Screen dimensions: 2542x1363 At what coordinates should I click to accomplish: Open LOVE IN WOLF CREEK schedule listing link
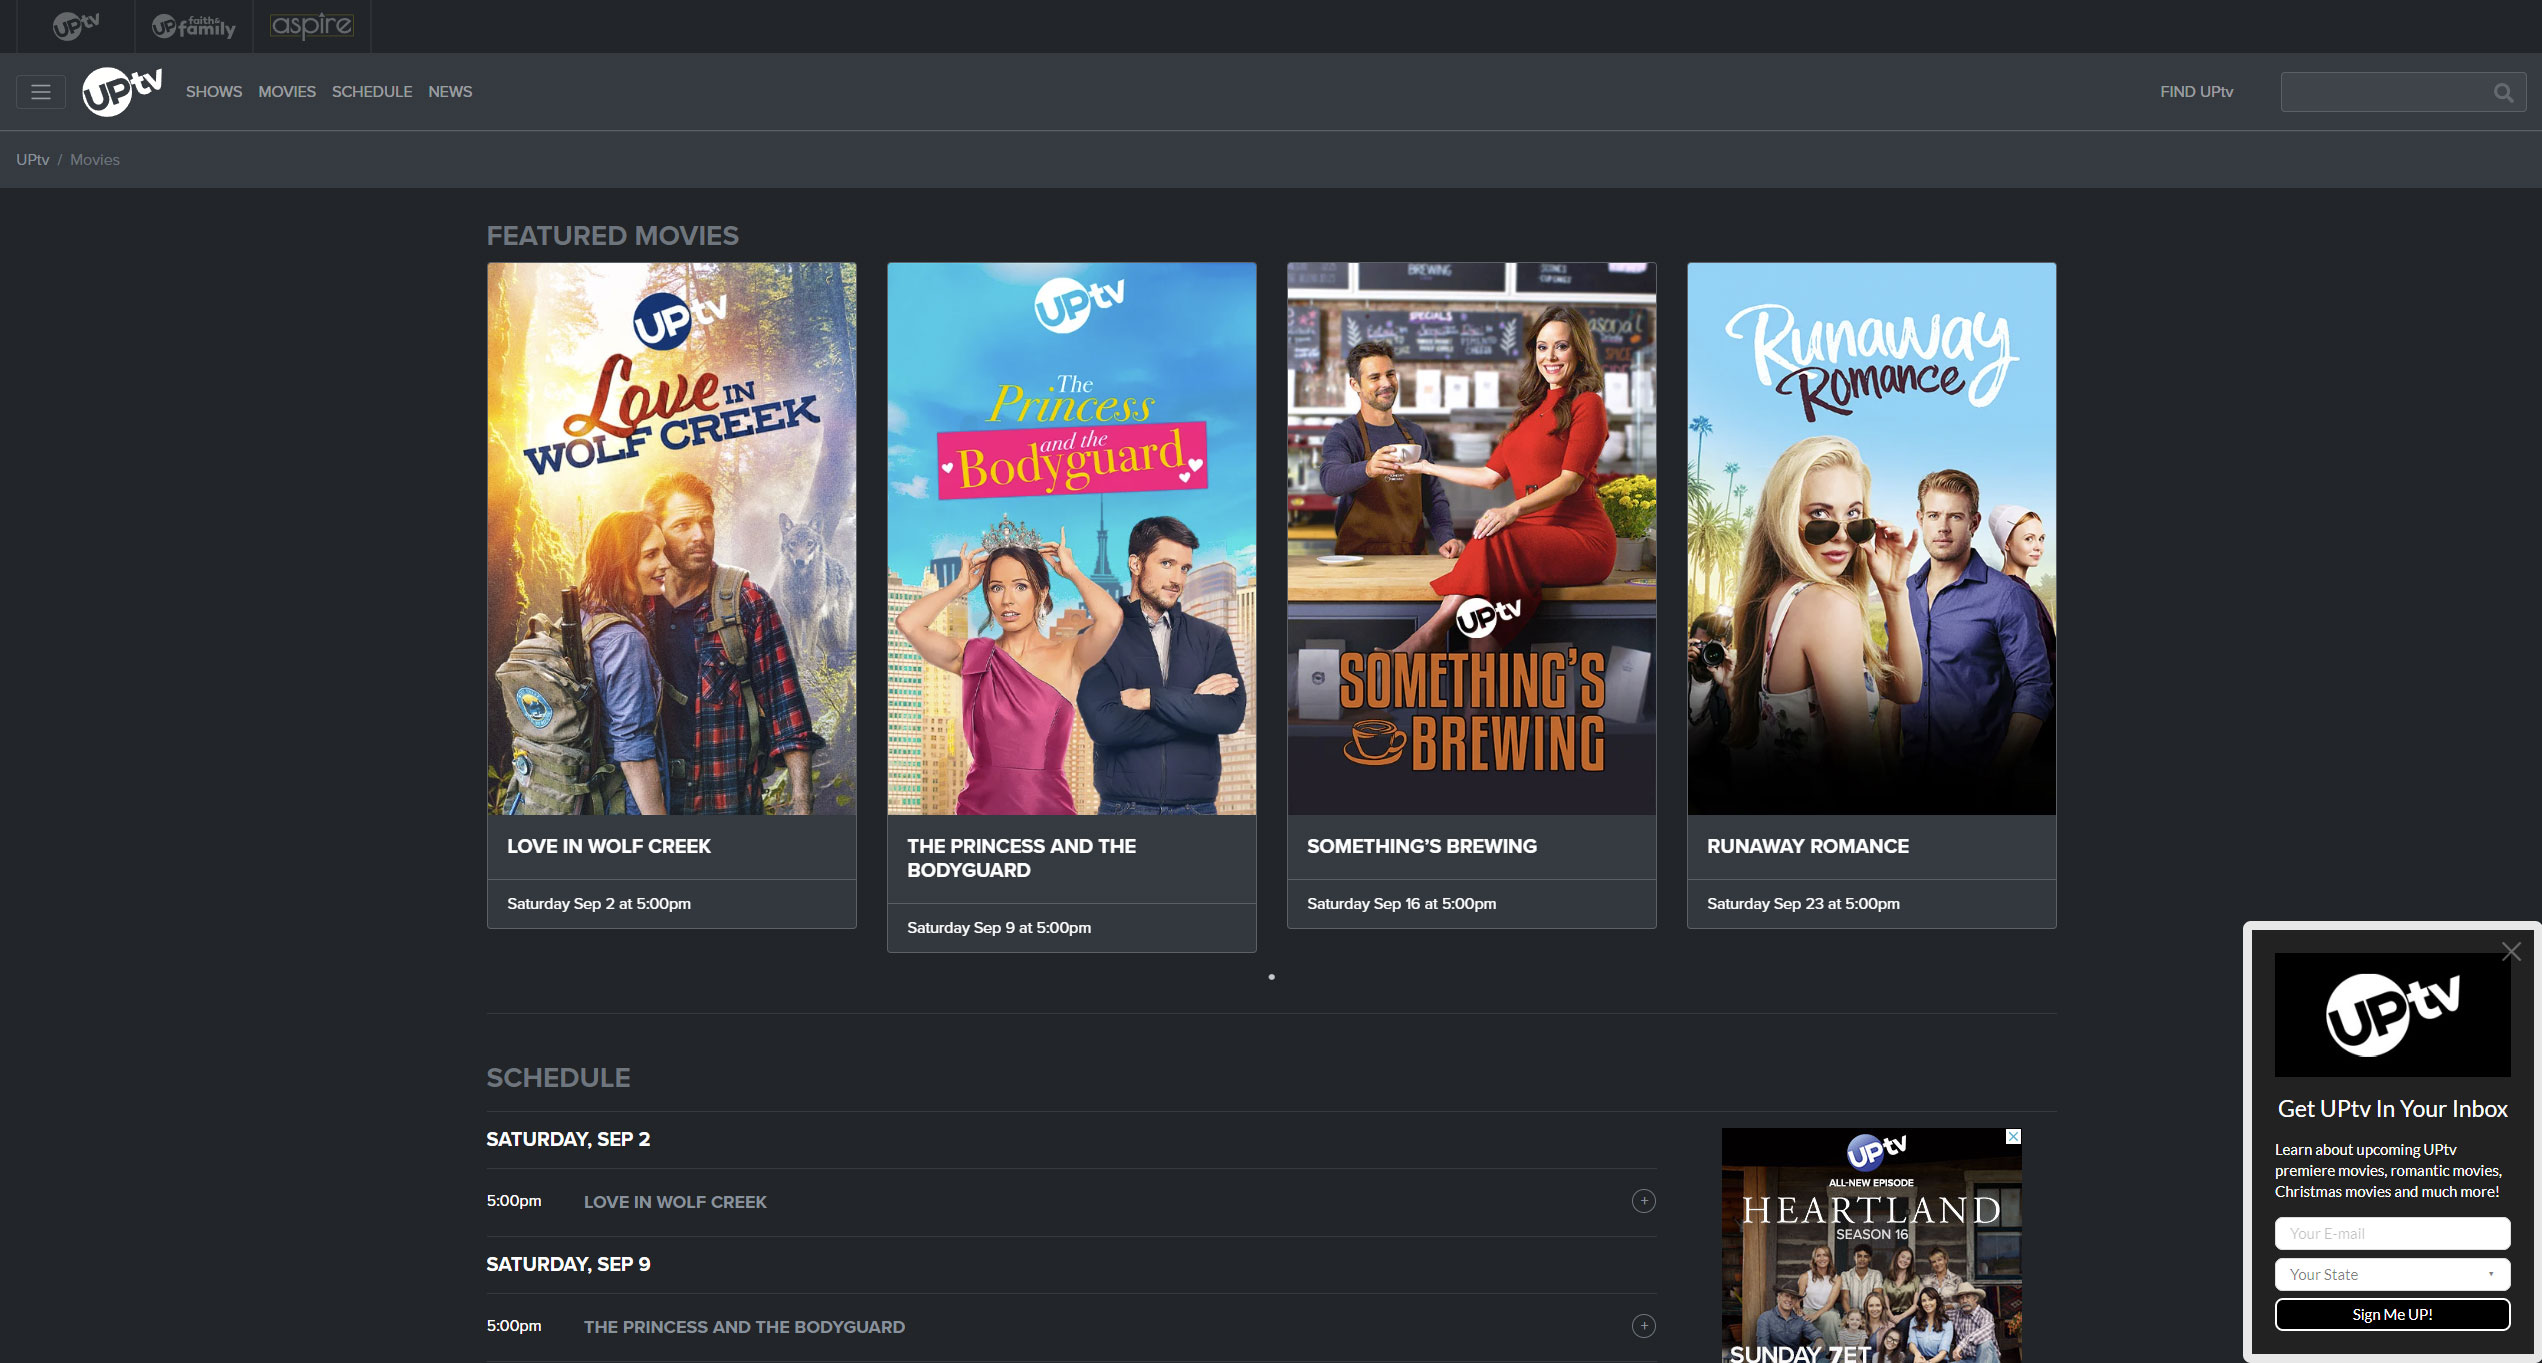pos(675,1202)
